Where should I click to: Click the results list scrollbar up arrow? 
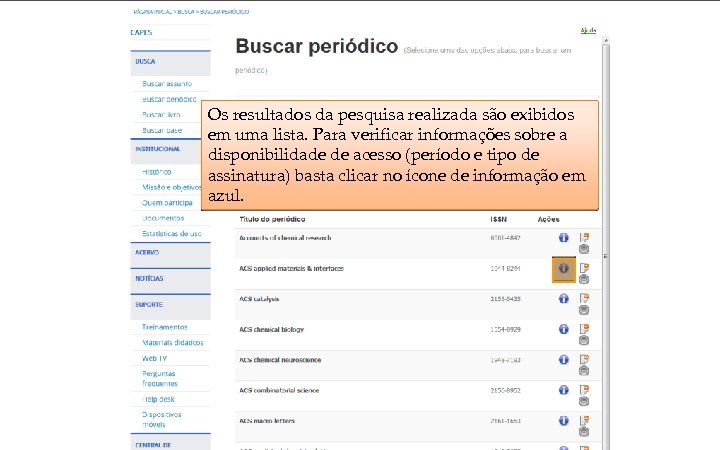click(606, 41)
